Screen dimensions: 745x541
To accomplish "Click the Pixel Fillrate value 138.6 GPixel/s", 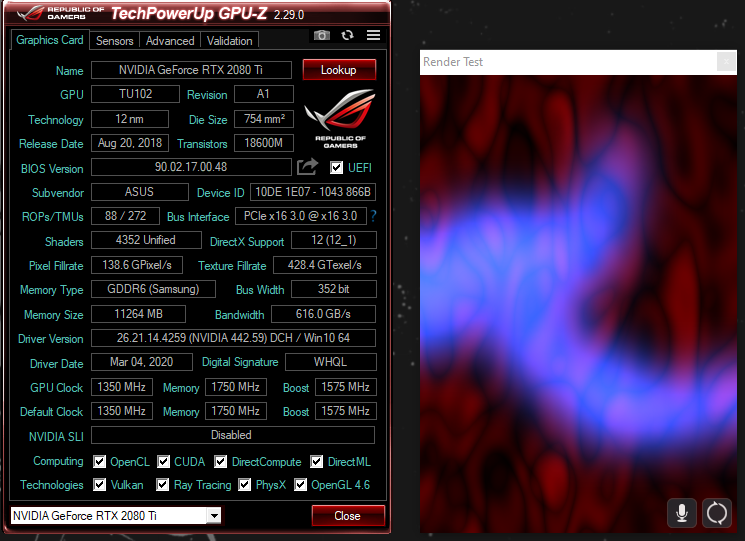I will tap(137, 265).
